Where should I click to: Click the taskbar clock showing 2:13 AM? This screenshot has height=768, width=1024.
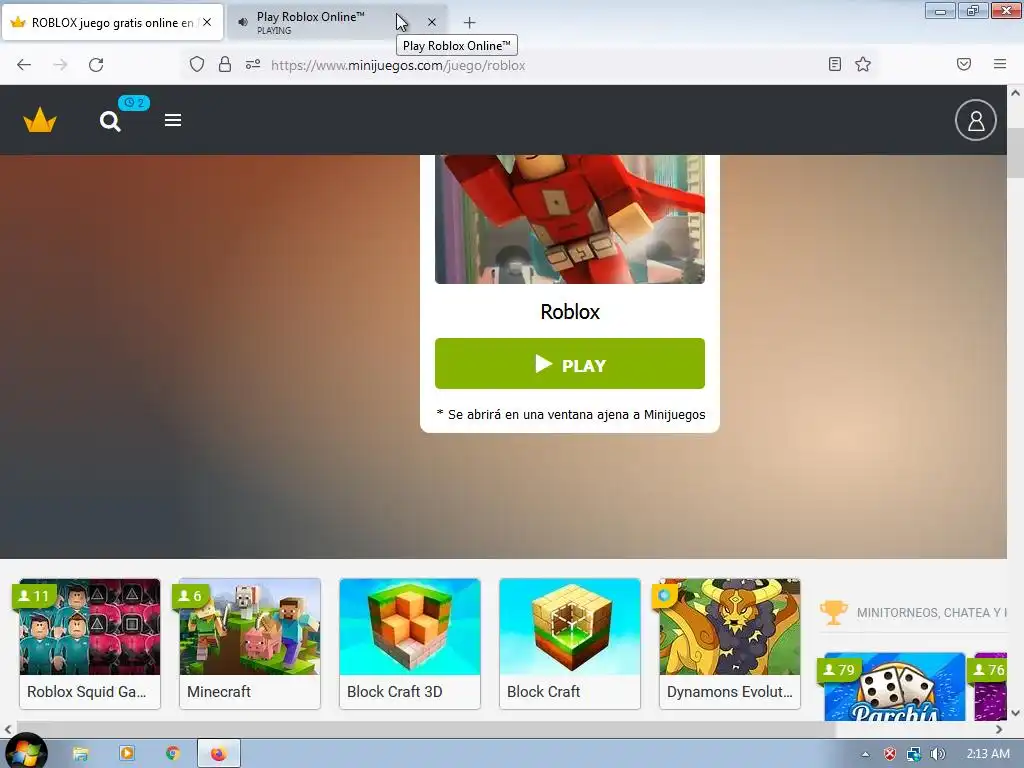point(988,754)
